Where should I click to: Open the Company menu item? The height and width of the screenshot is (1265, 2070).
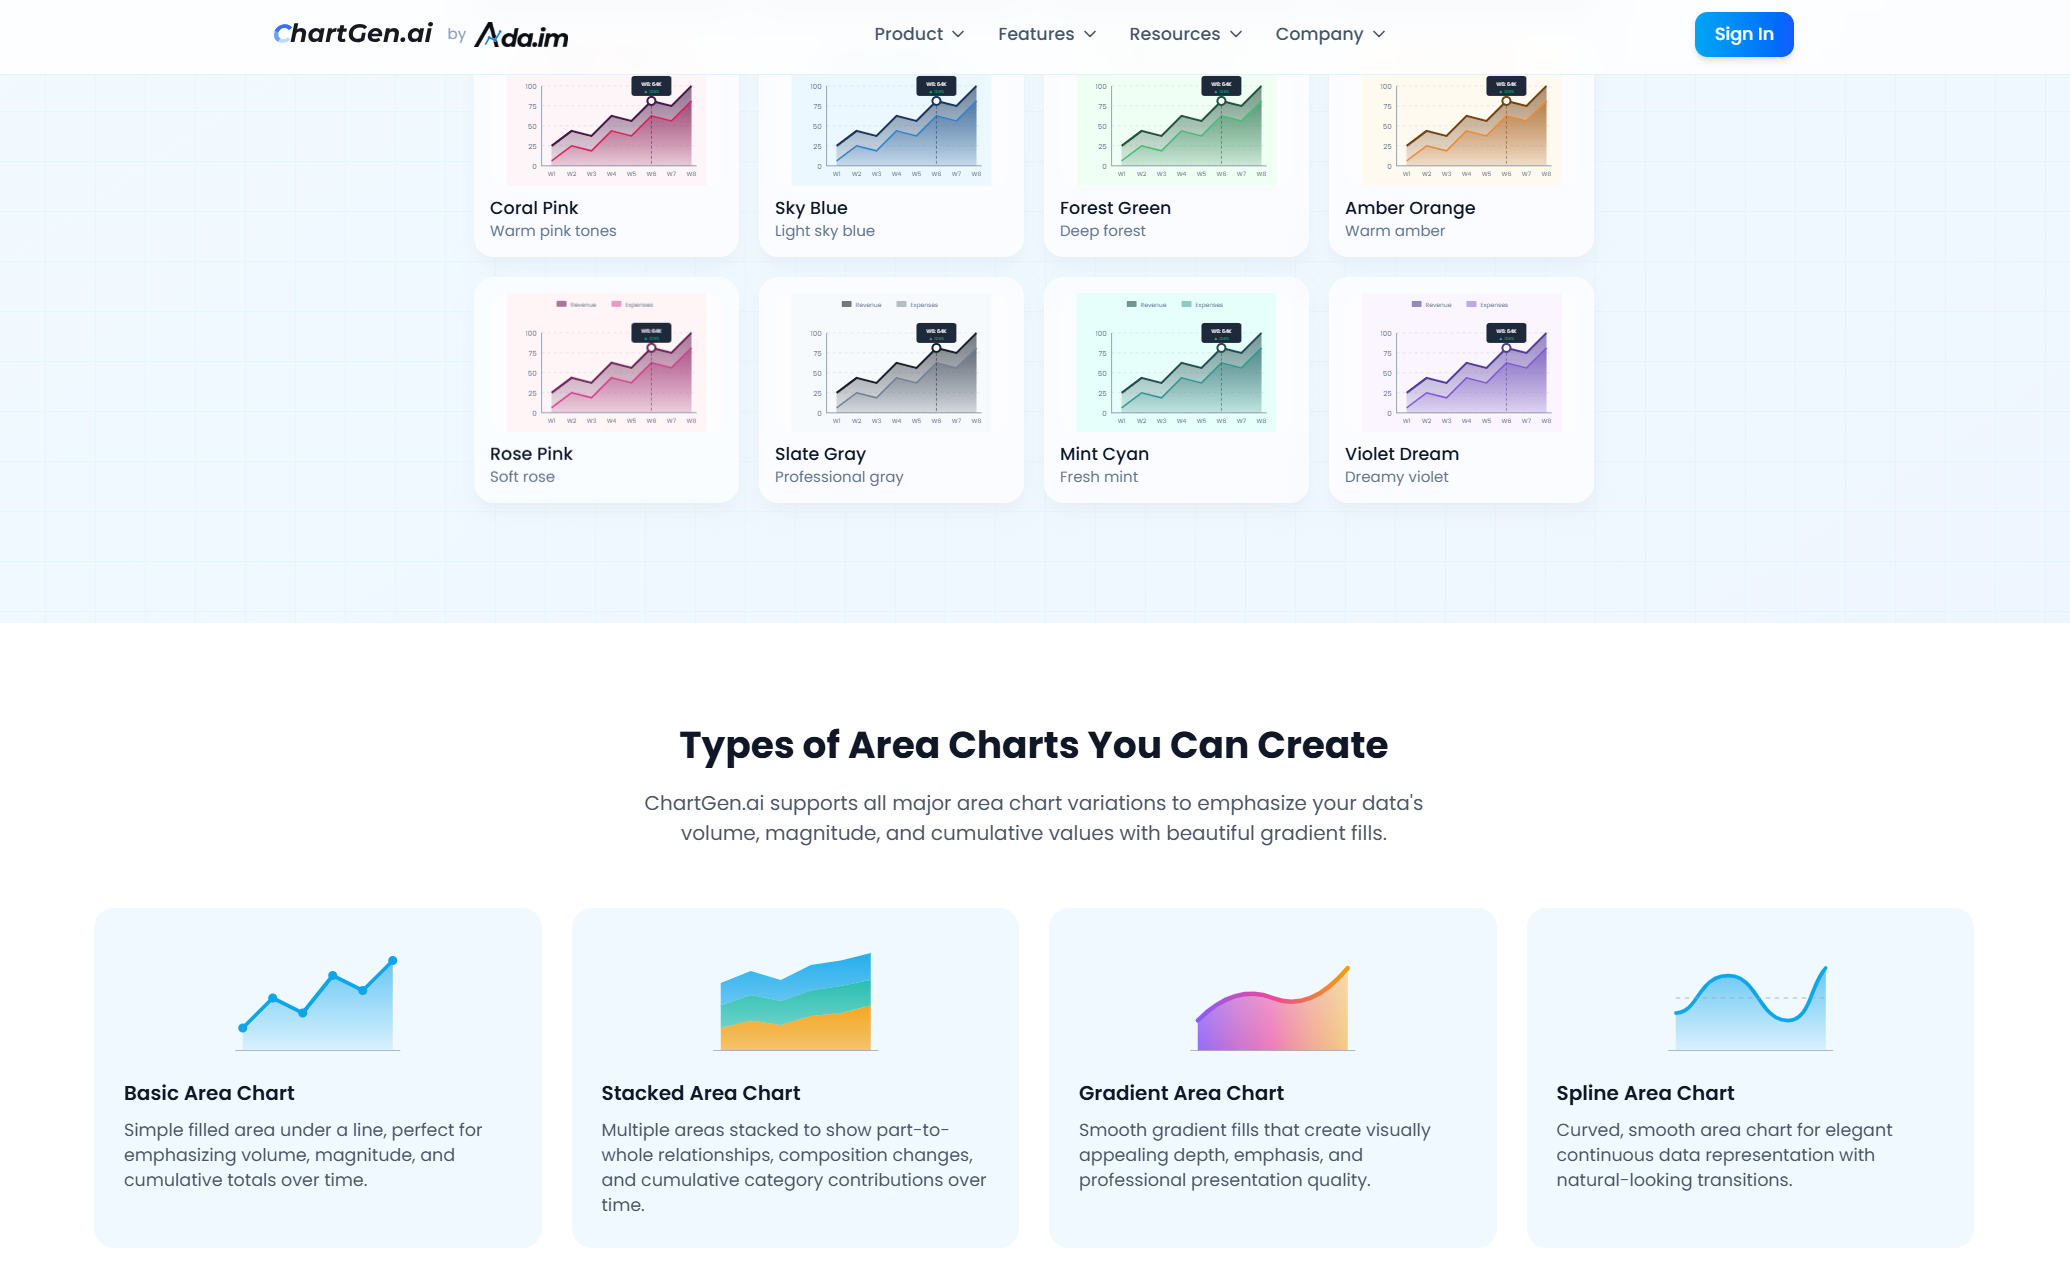pyautogui.click(x=1329, y=34)
